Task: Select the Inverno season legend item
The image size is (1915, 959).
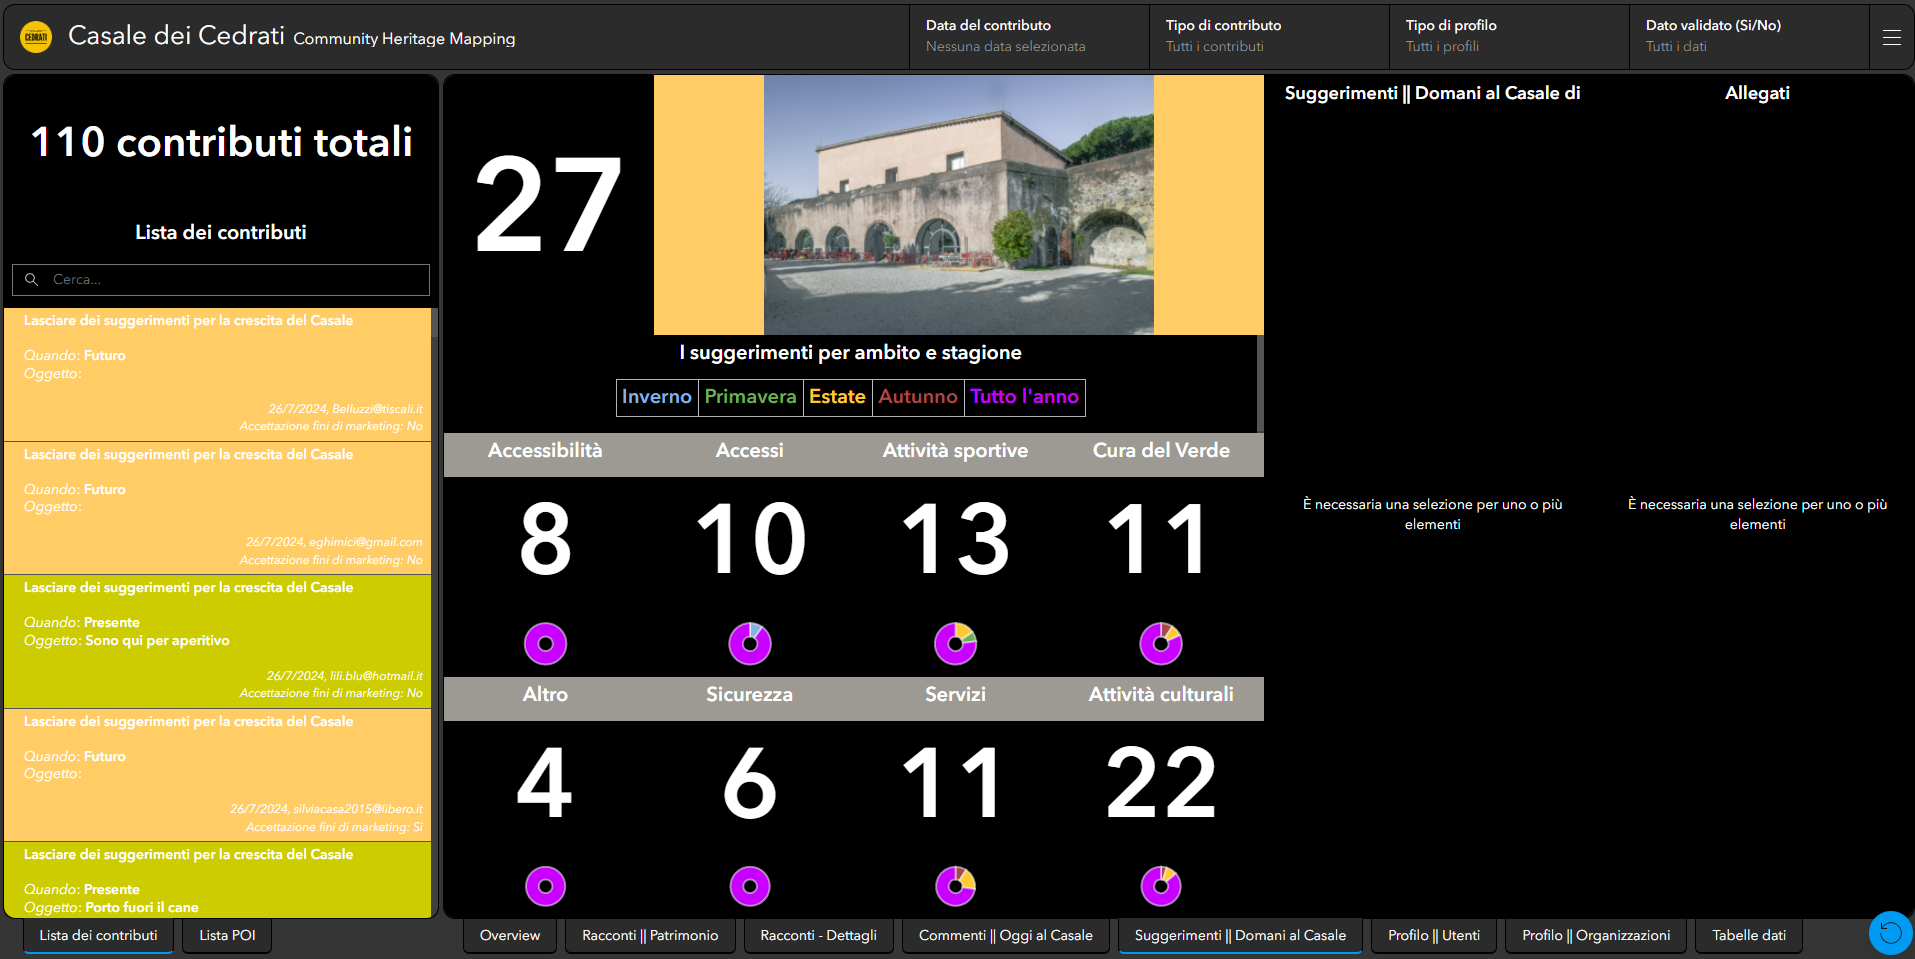Action: pyautogui.click(x=657, y=397)
